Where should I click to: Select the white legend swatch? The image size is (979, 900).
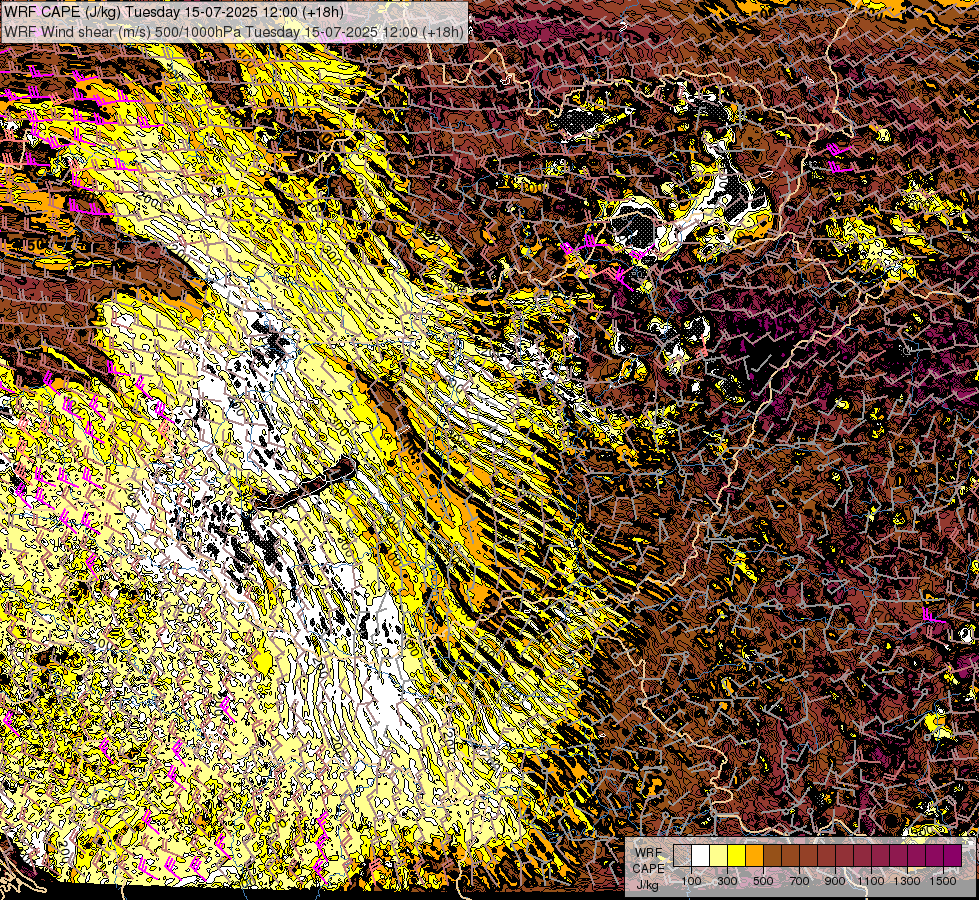click(x=701, y=856)
